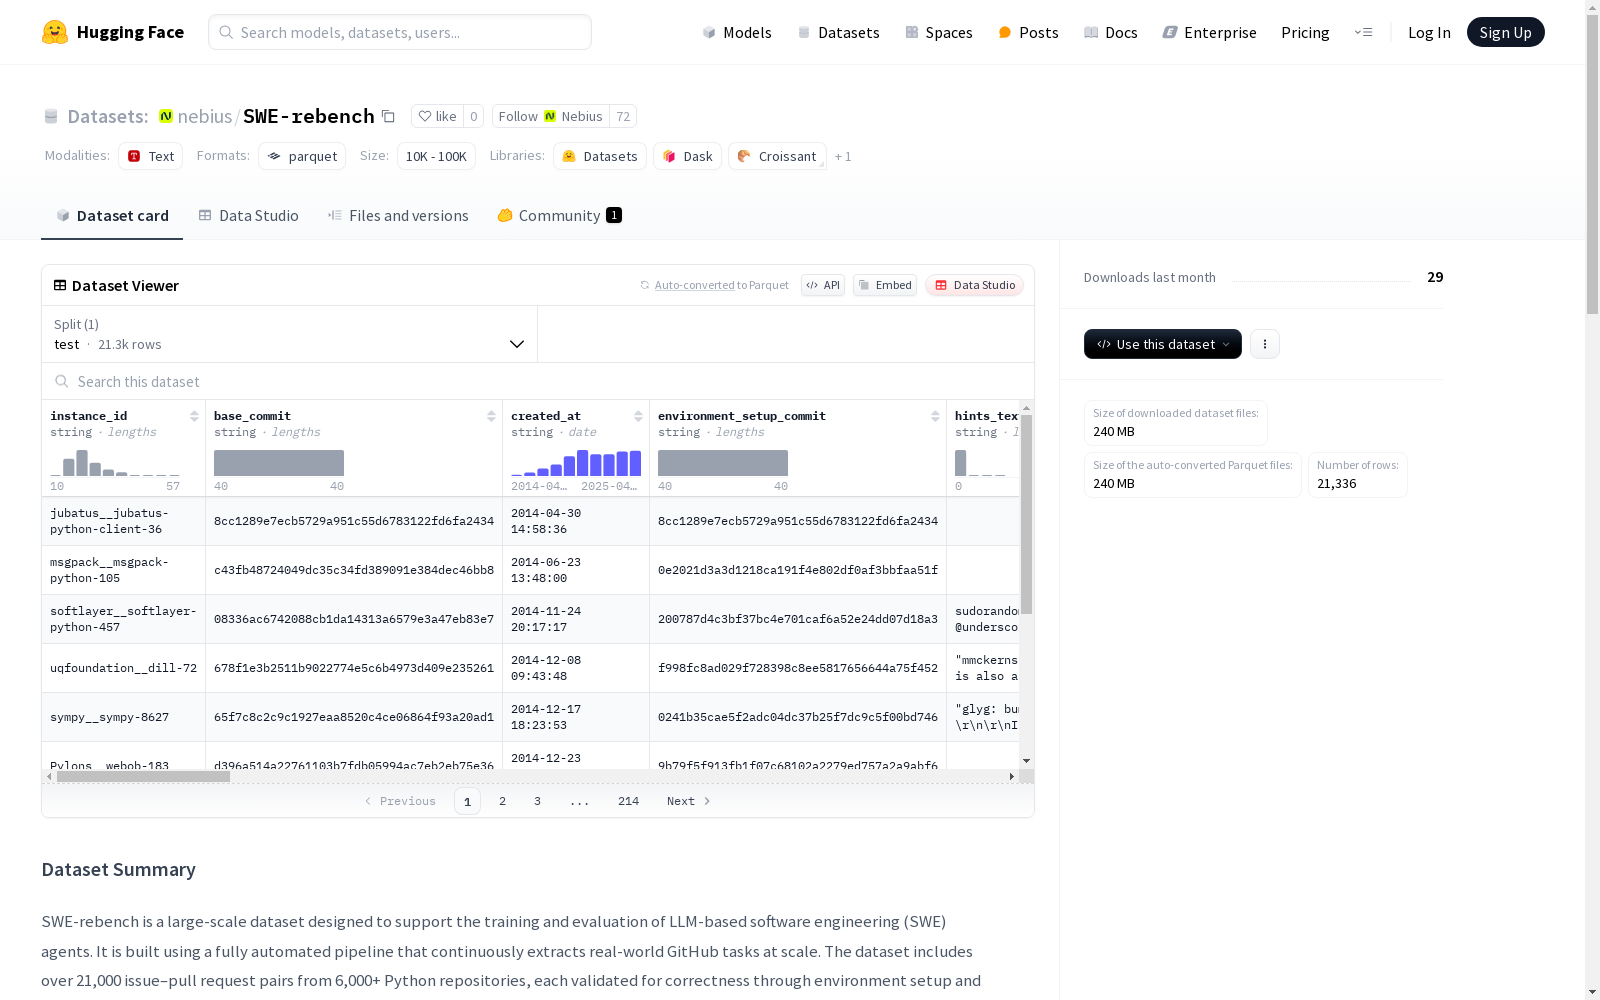The height and width of the screenshot is (1000, 1600).
Task: Click the Hugging Face logo icon
Action: (55, 32)
